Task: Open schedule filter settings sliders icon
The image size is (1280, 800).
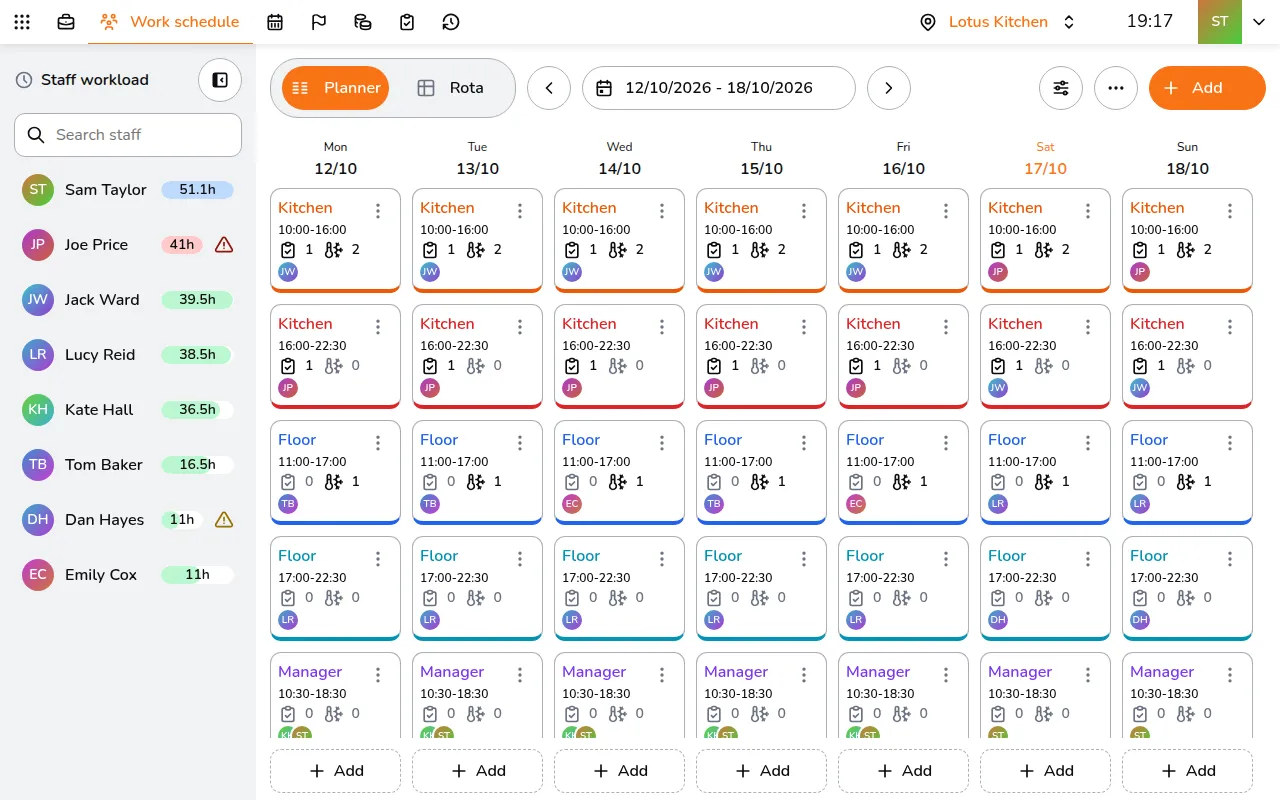Action: pos(1061,88)
